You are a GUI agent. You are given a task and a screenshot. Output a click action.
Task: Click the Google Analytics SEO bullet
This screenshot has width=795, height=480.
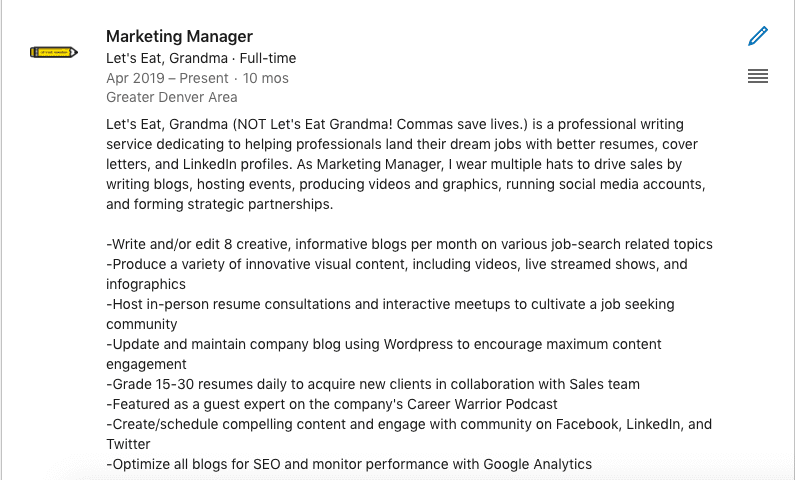click(x=349, y=464)
